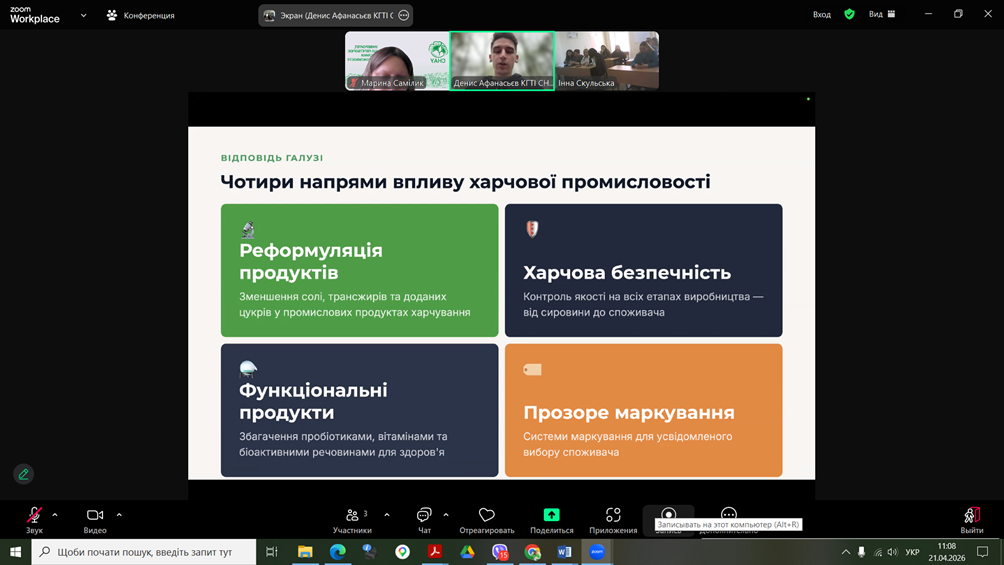
Task: Click the green Поделиться share screen button
Action: (551, 518)
